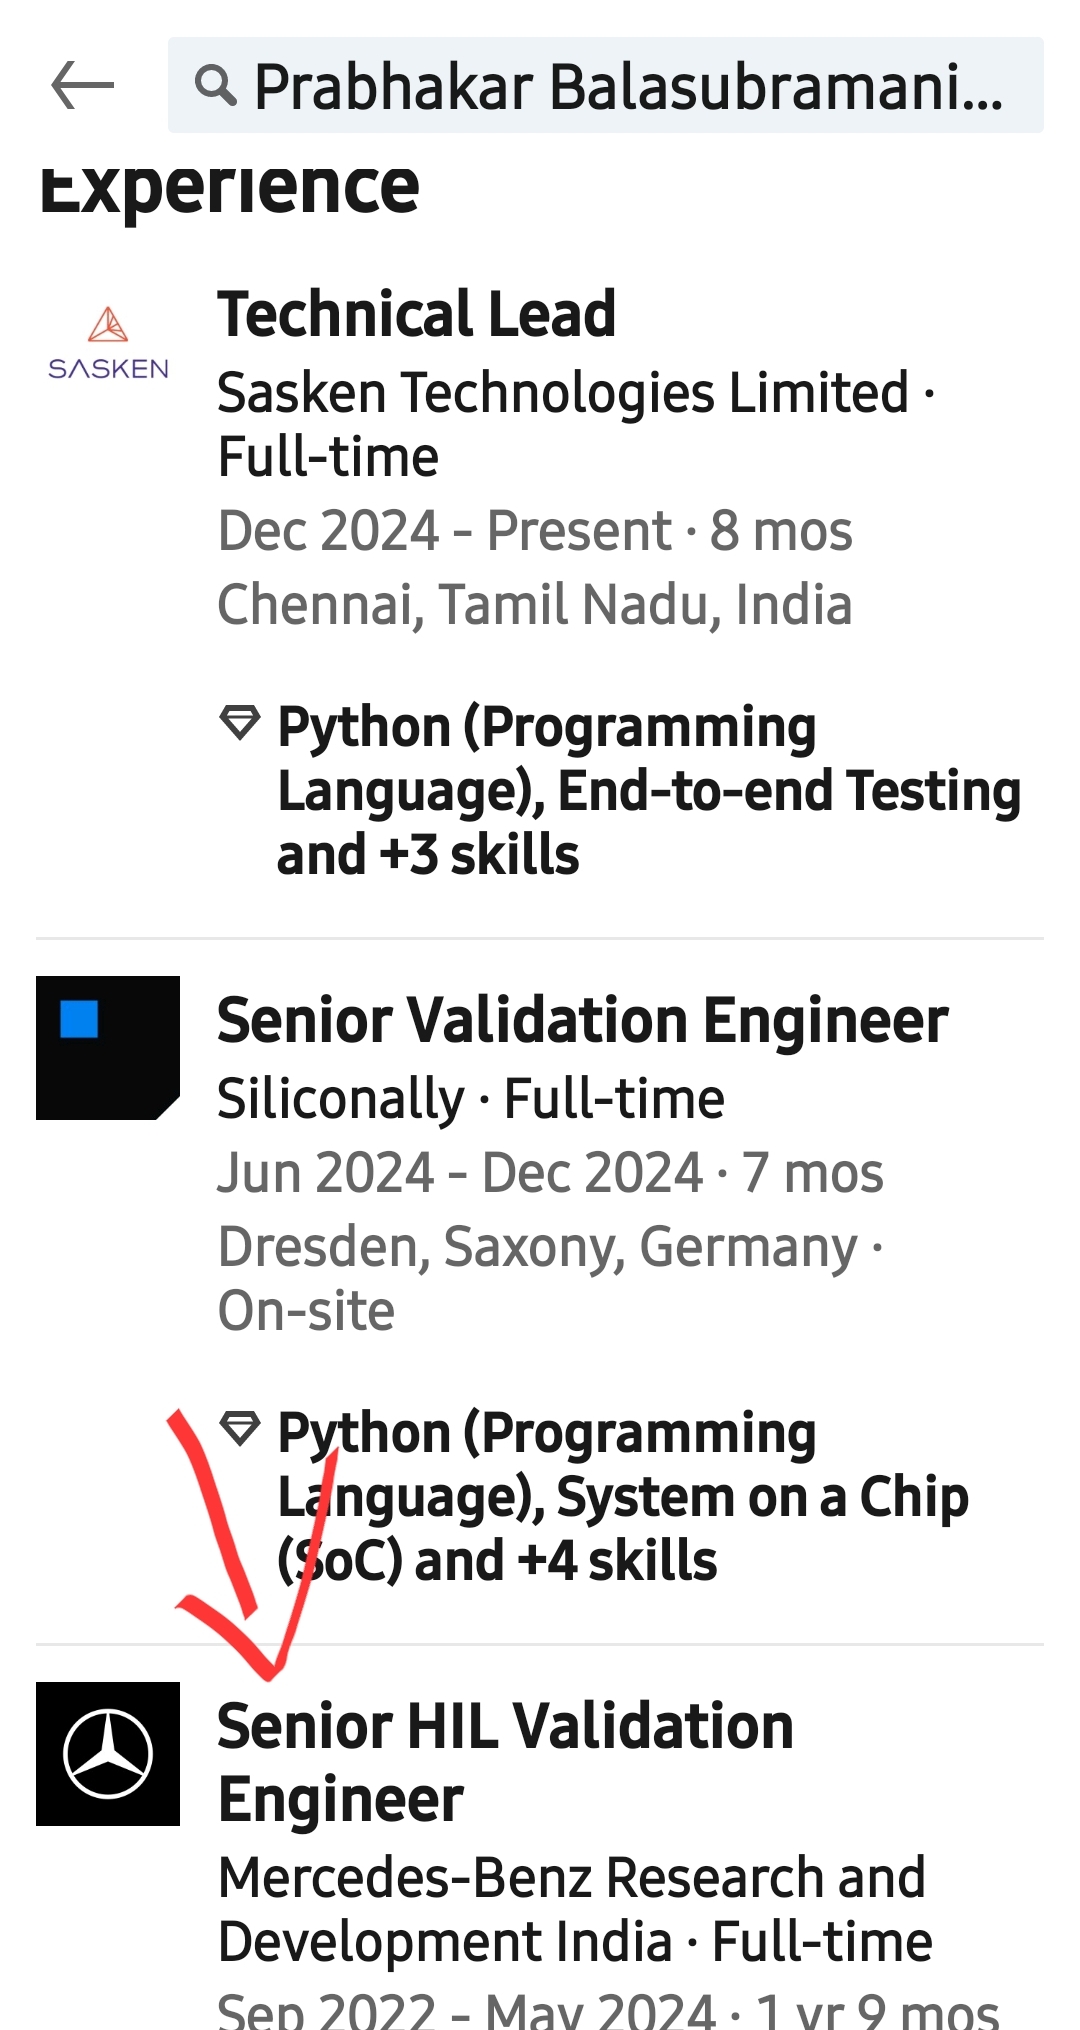Tap the Dec 2024 - Present date line
The image size is (1080, 2030).
click(x=534, y=530)
